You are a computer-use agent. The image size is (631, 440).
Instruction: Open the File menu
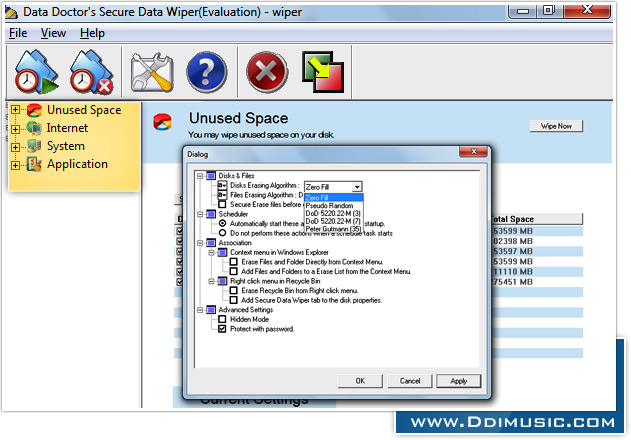pos(18,33)
